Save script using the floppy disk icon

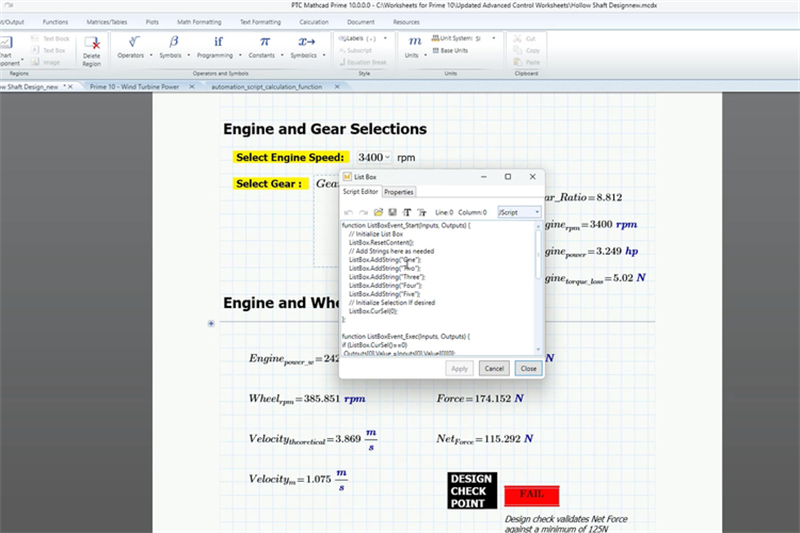(392, 213)
